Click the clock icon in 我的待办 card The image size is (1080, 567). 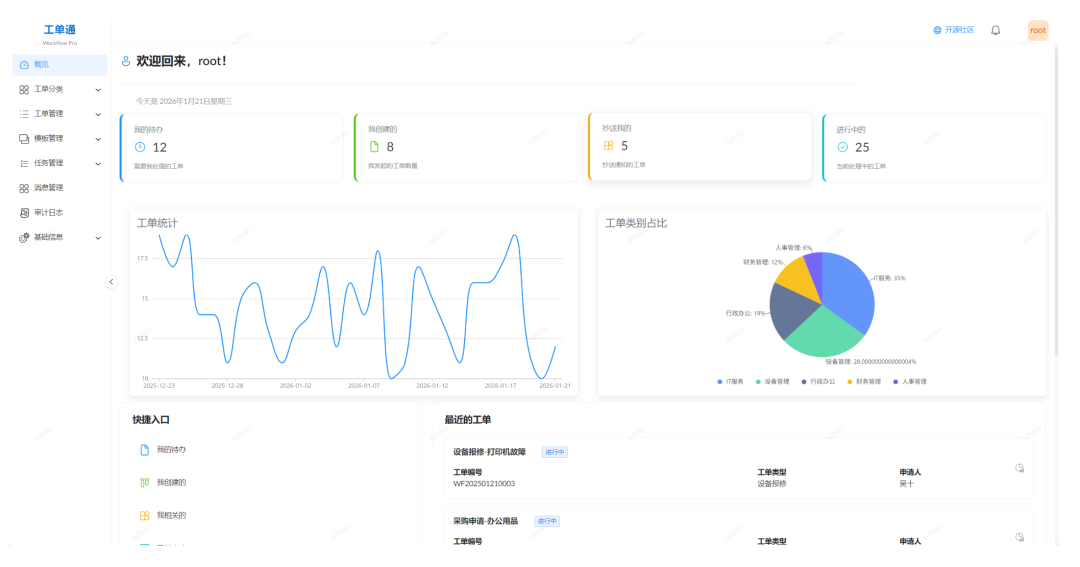pos(140,147)
